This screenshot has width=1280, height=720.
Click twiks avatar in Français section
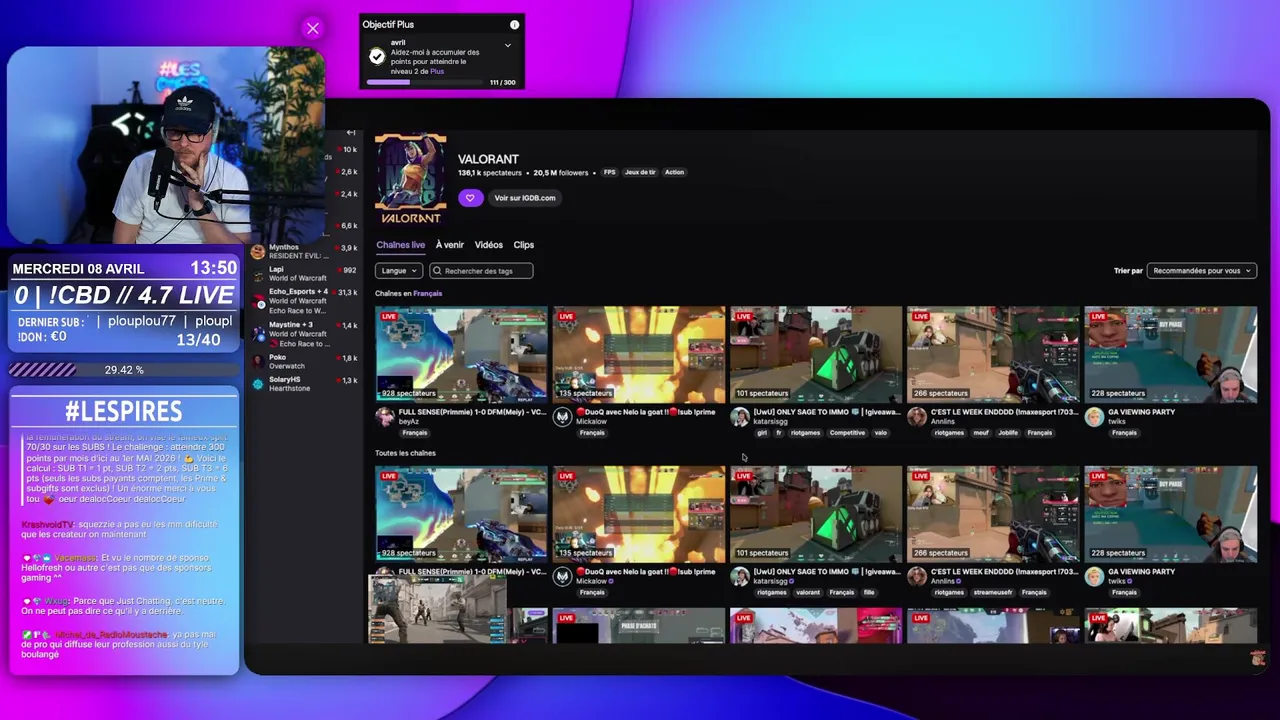1094,417
